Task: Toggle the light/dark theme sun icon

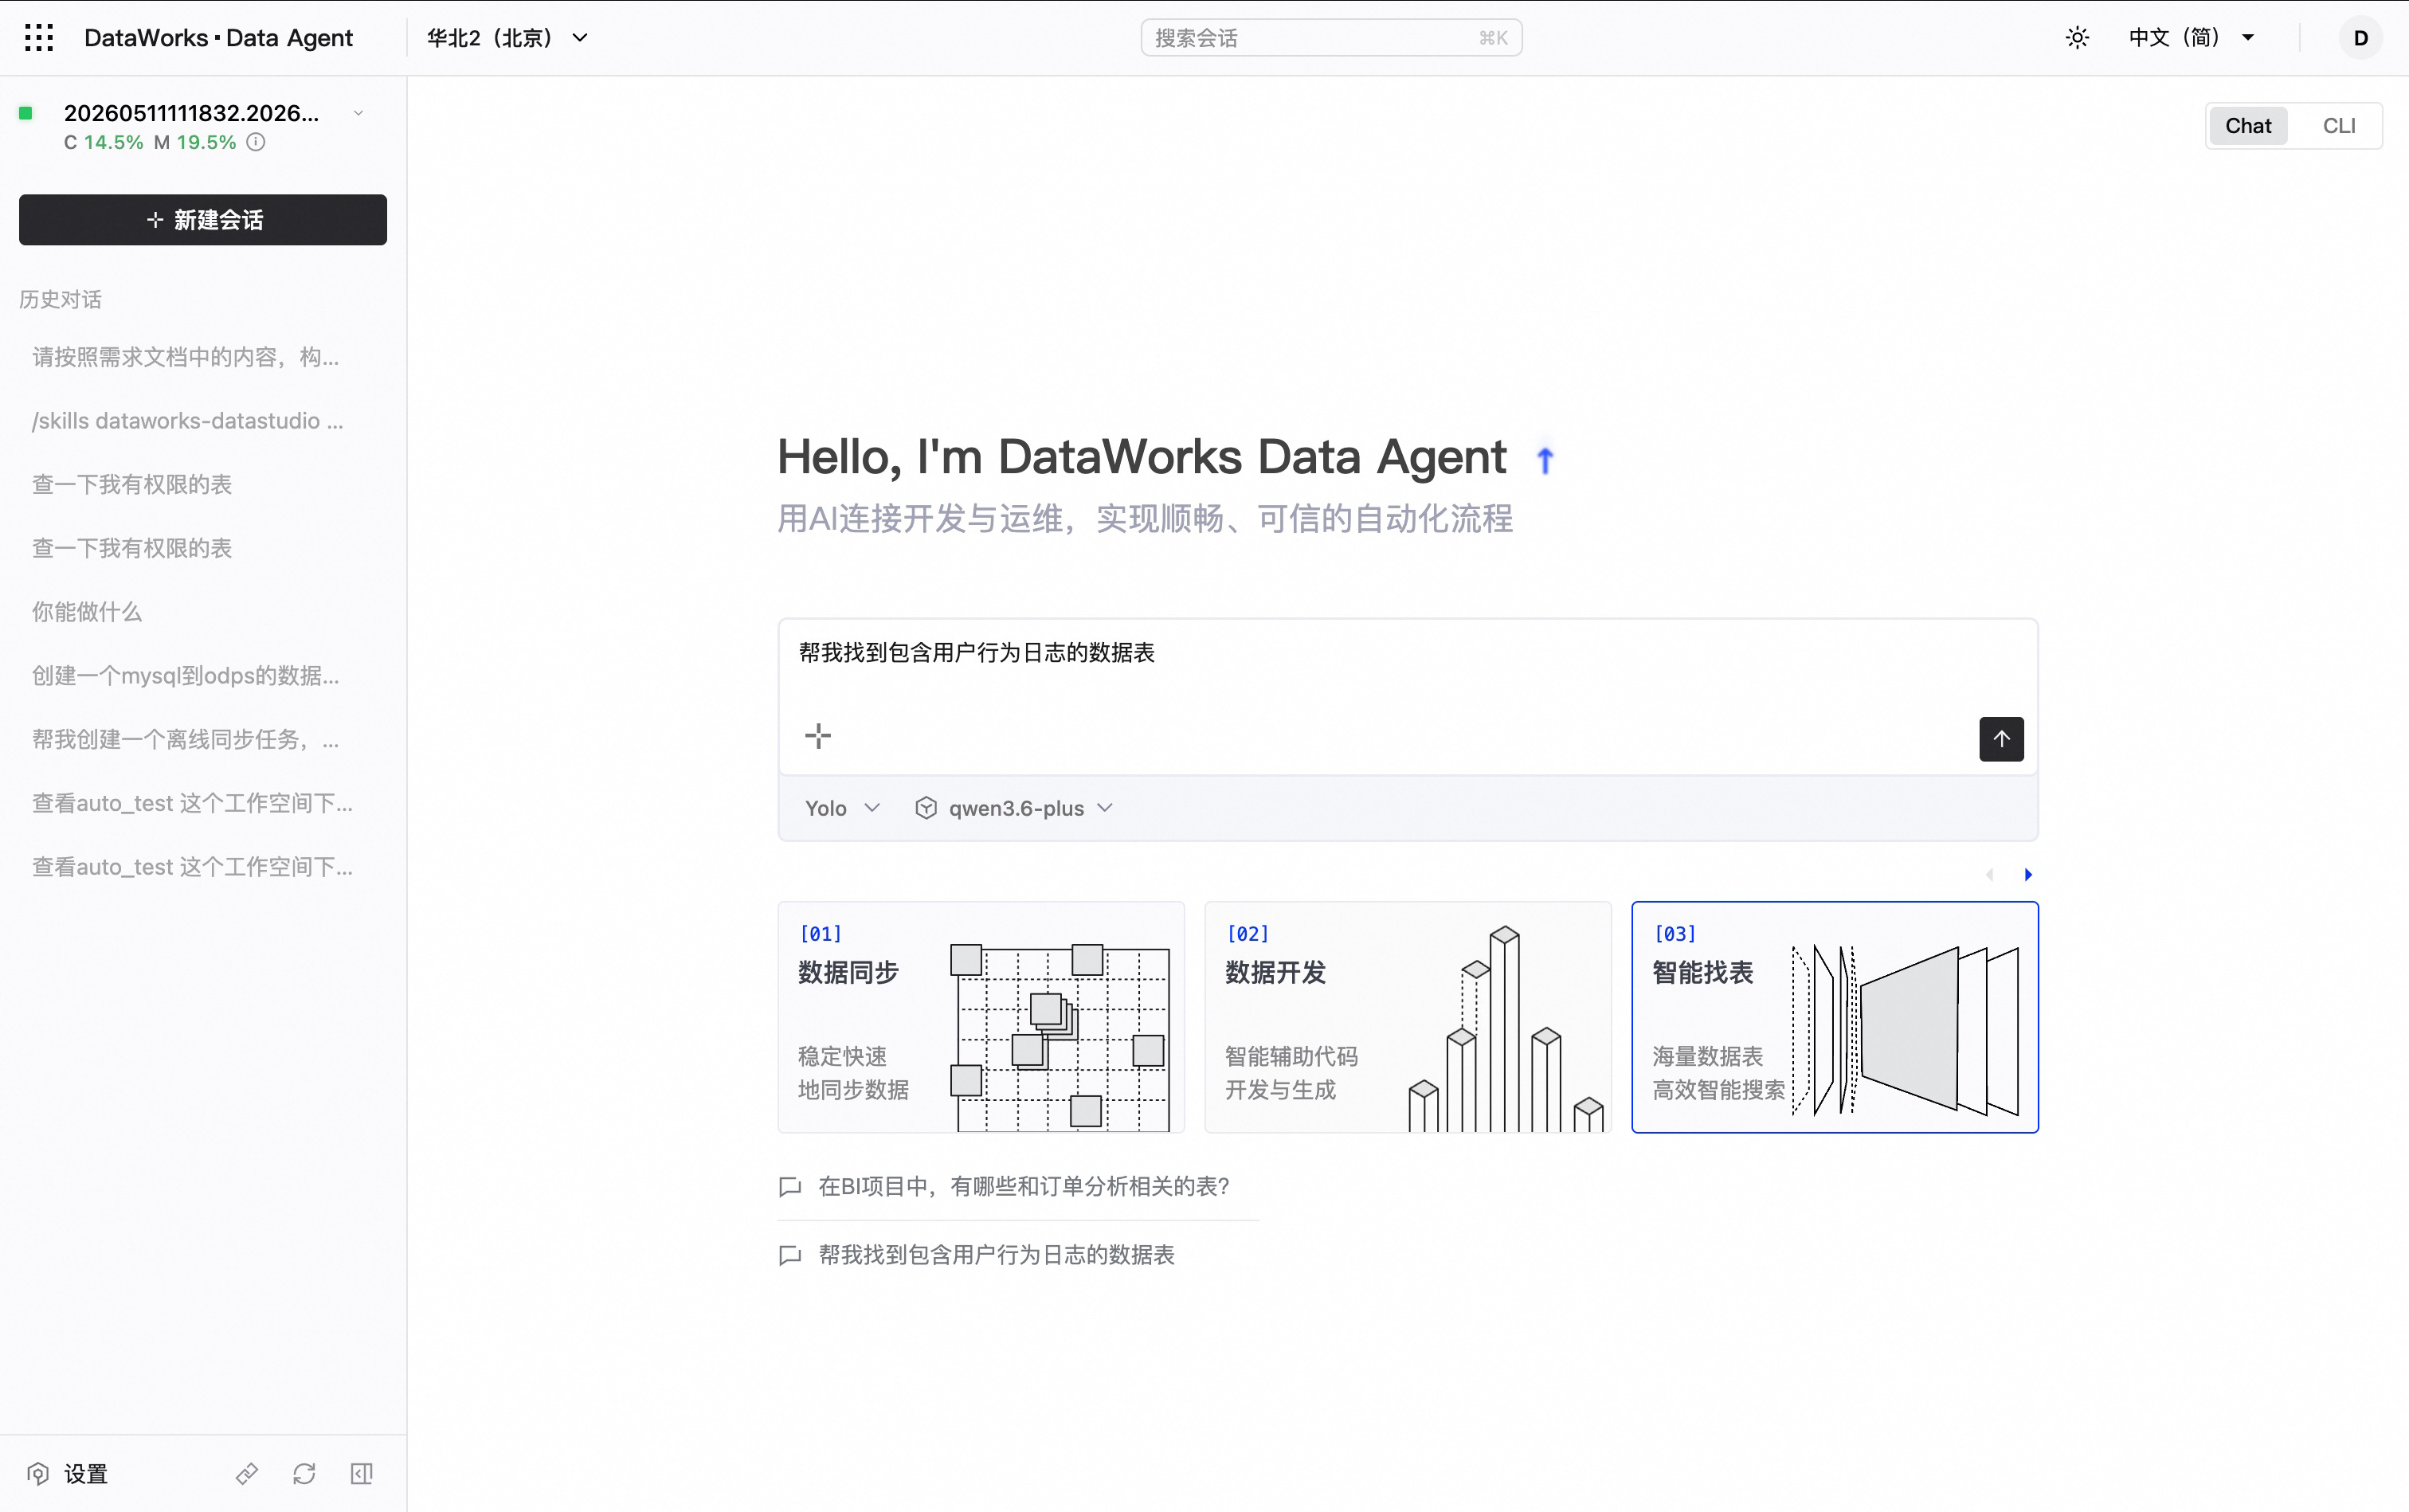Action: coord(2077,38)
